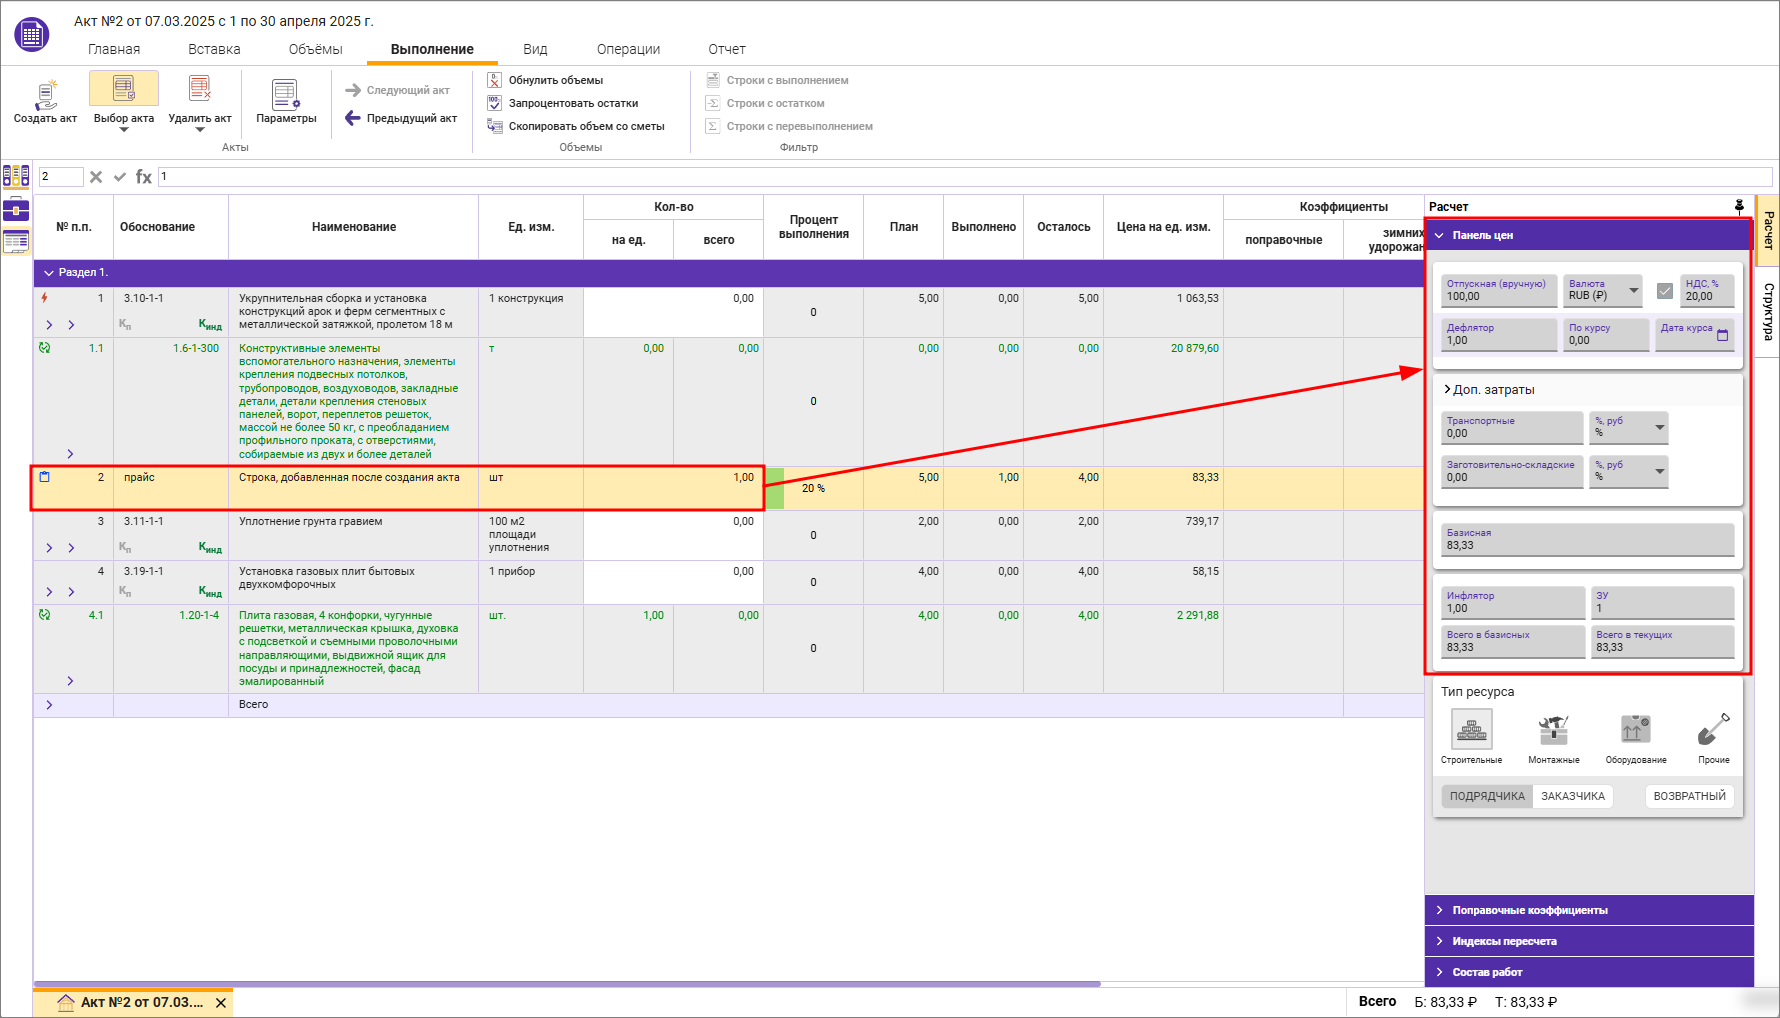Select the Монтажные resource type icon

click(1553, 730)
